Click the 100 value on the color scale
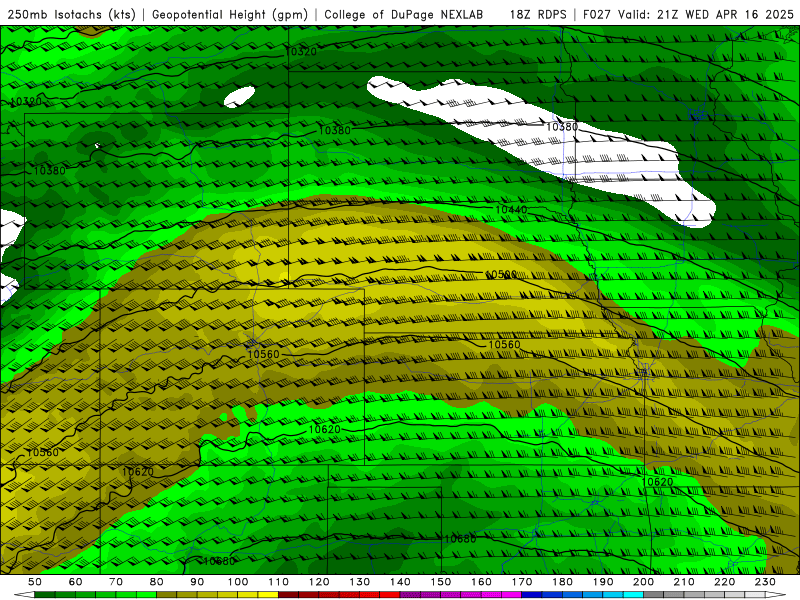 click(x=238, y=582)
